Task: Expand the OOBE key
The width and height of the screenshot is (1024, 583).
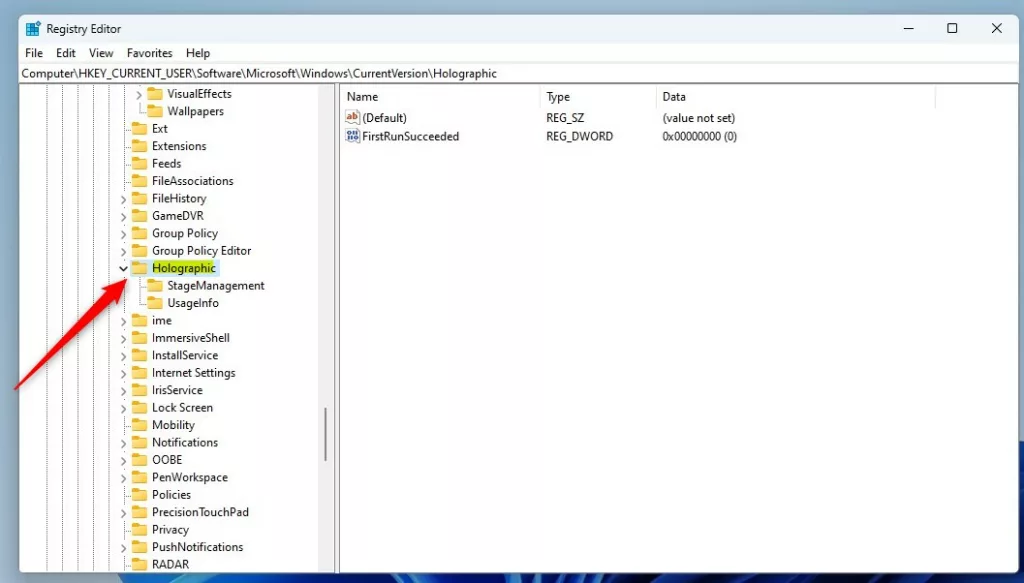Action: [123, 460]
